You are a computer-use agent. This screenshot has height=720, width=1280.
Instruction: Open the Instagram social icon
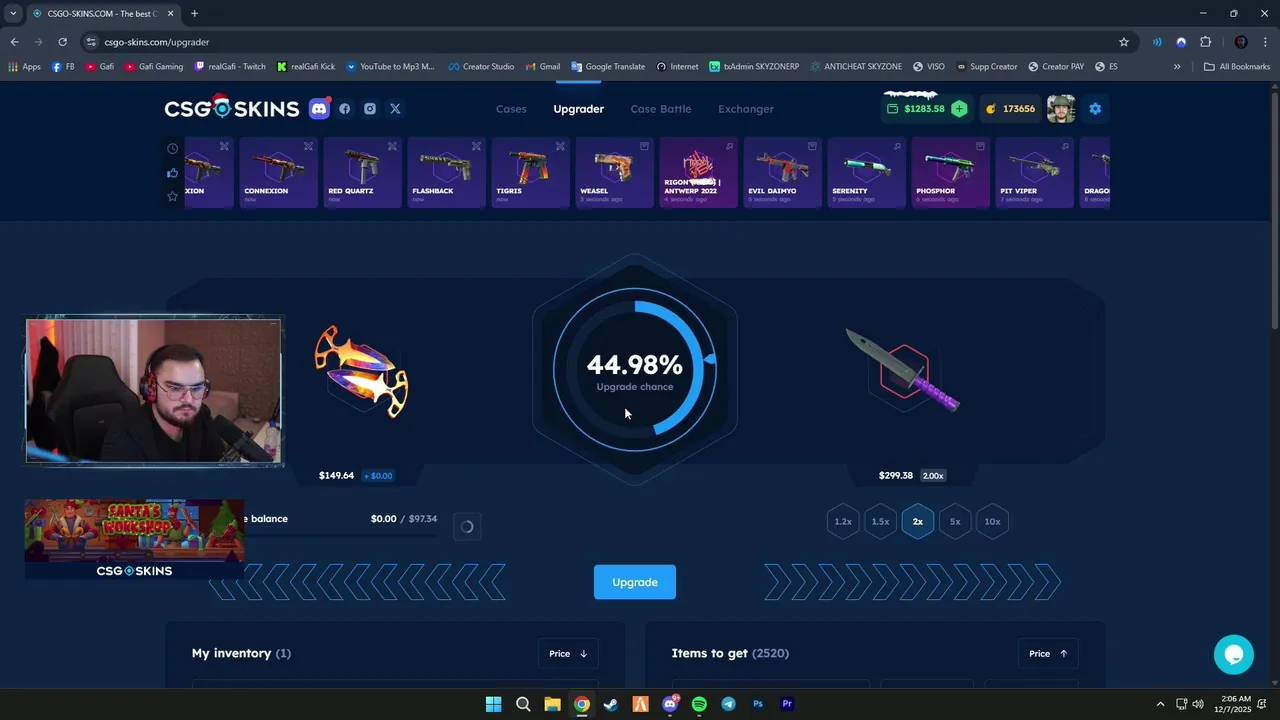(x=370, y=109)
